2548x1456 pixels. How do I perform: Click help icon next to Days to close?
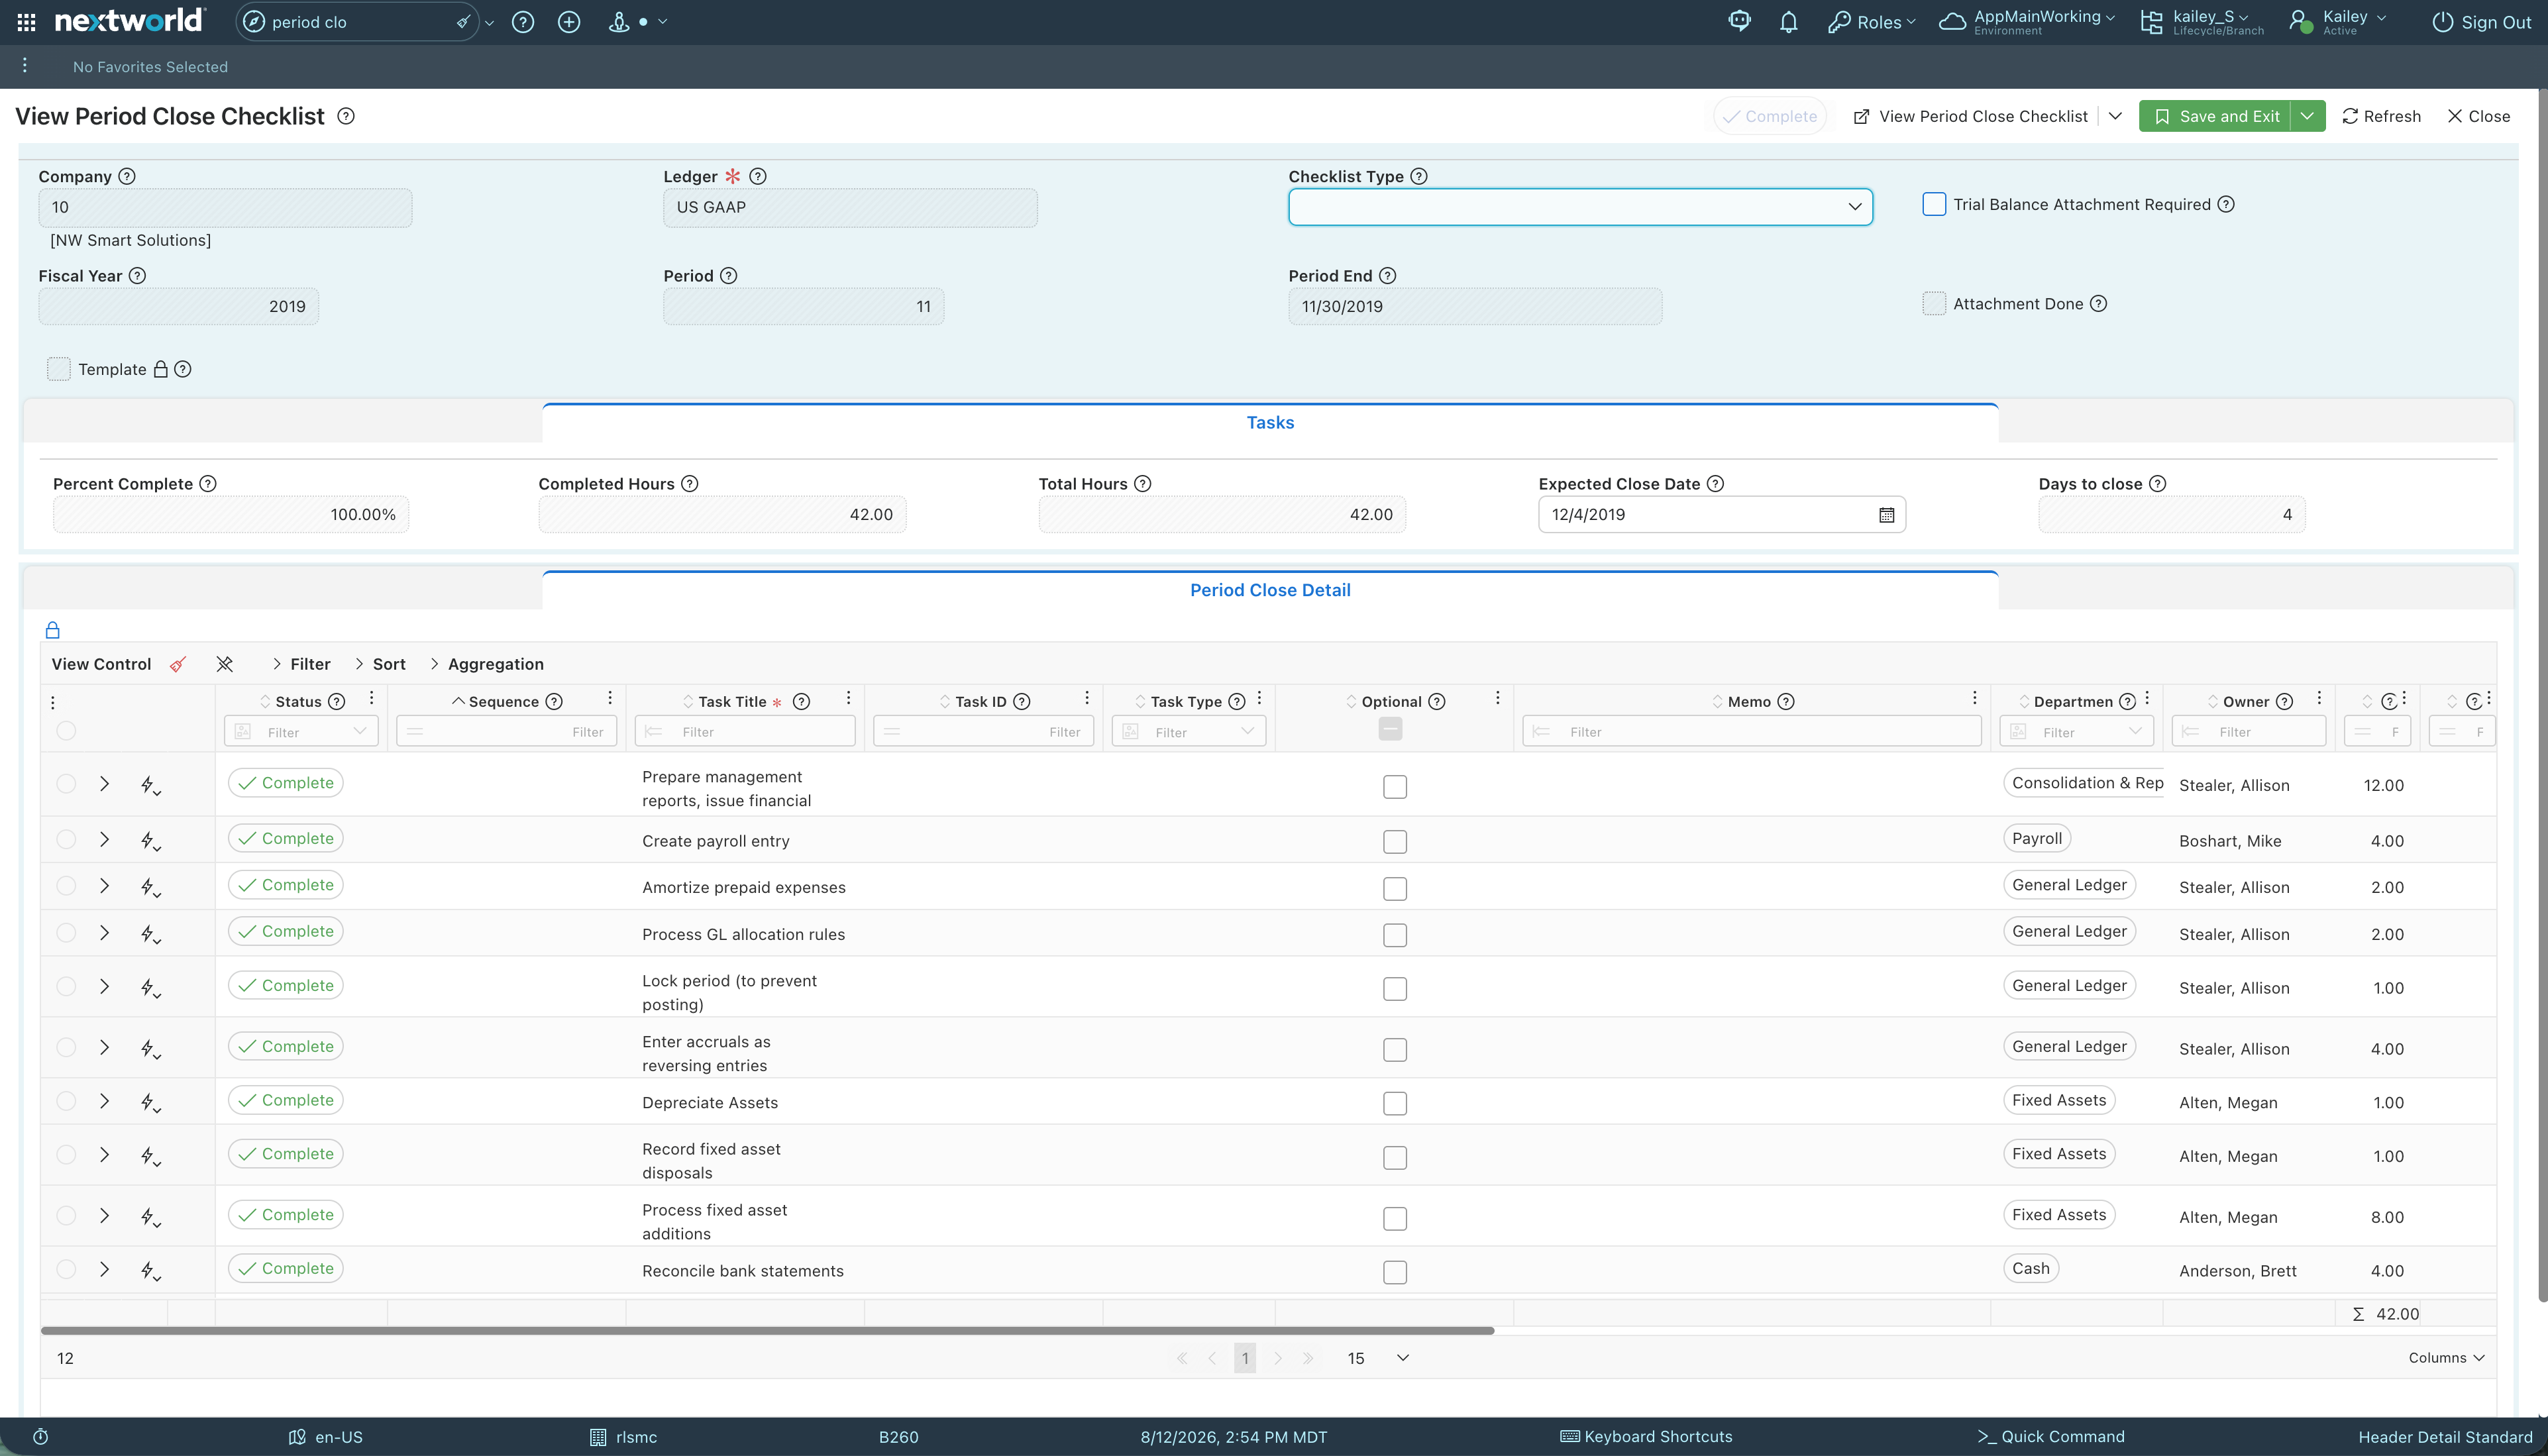pyautogui.click(x=2158, y=484)
